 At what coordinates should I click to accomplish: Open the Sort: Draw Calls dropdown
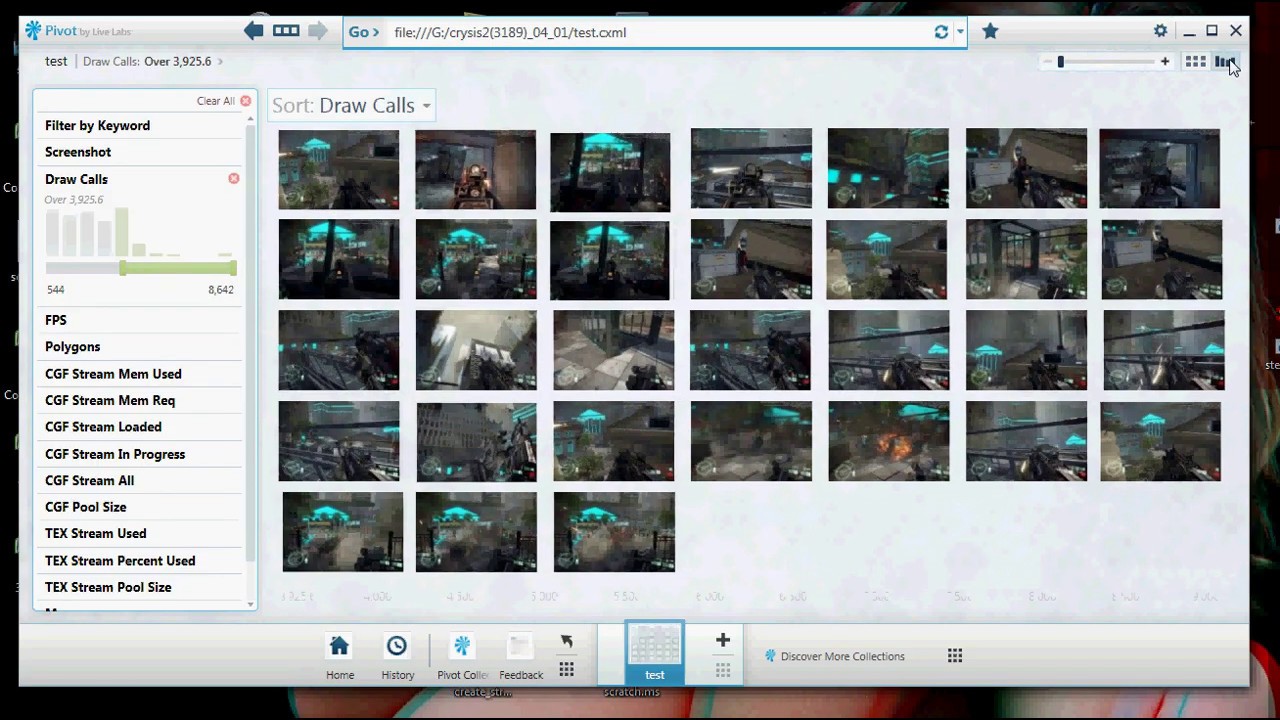(x=351, y=105)
